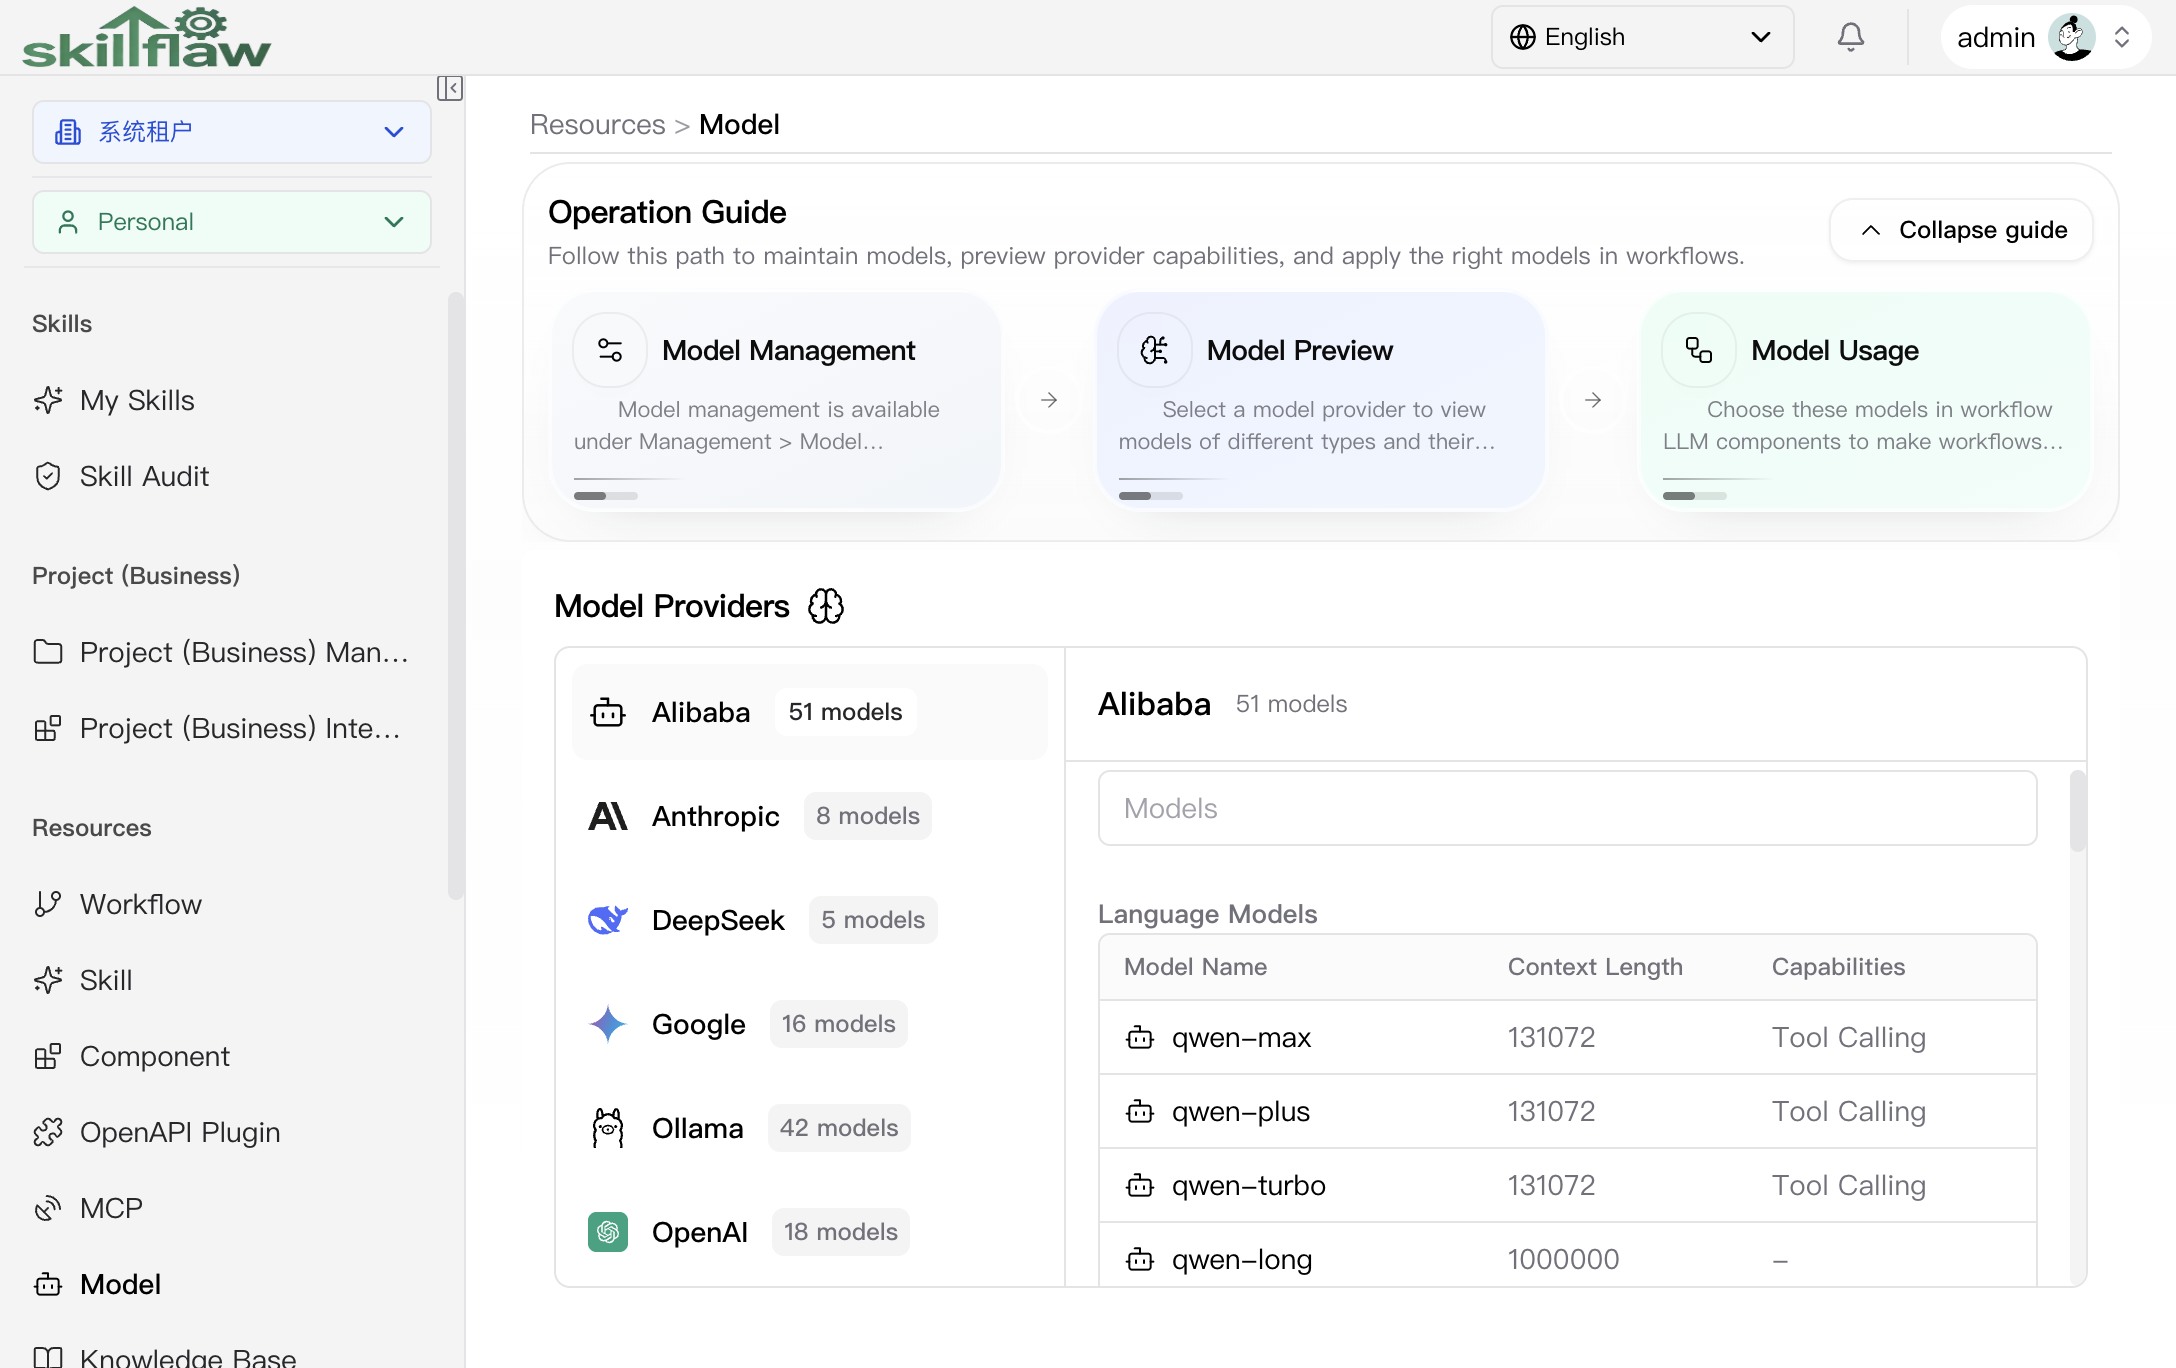
Task: Select the OpenAI provider
Action: (810, 1232)
